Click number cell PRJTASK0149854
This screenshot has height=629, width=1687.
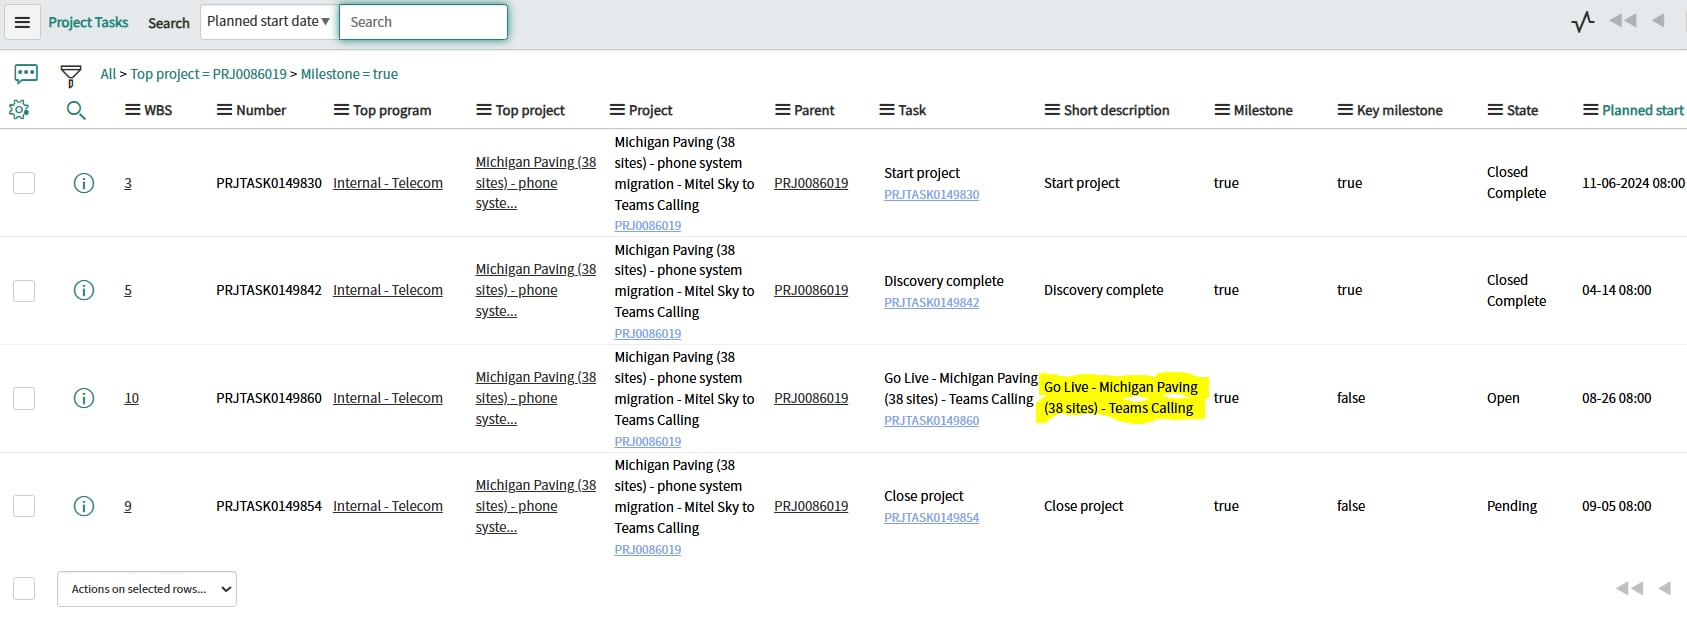click(269, 506)
